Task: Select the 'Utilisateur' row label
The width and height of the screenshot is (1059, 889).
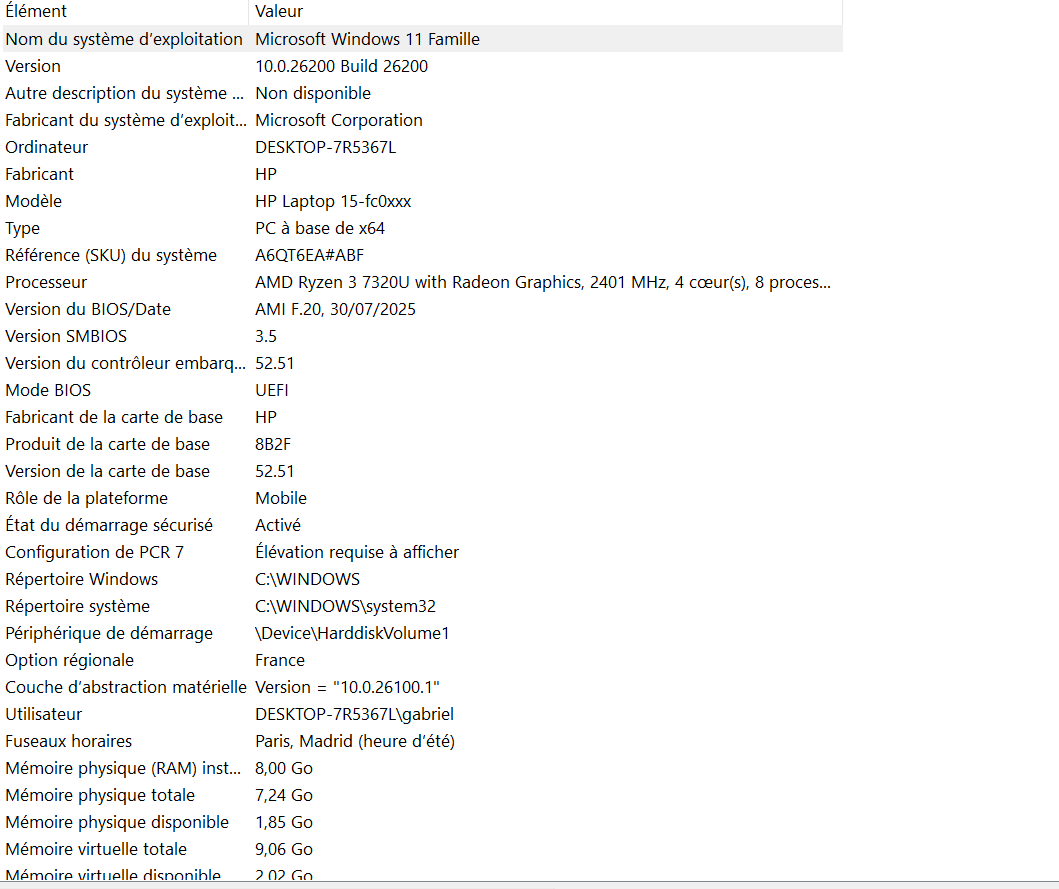Action: [43, 715]
